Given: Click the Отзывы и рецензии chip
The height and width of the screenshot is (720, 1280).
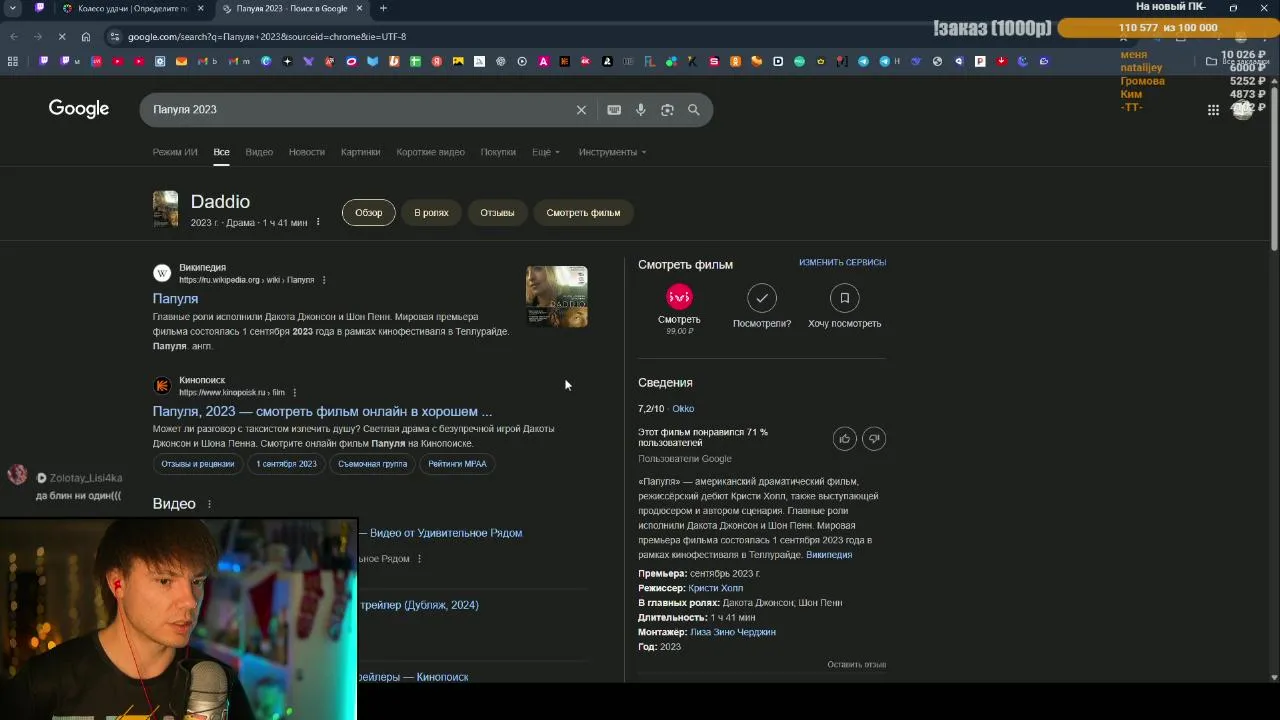Looking at the screenshot, I should point(198,464).
